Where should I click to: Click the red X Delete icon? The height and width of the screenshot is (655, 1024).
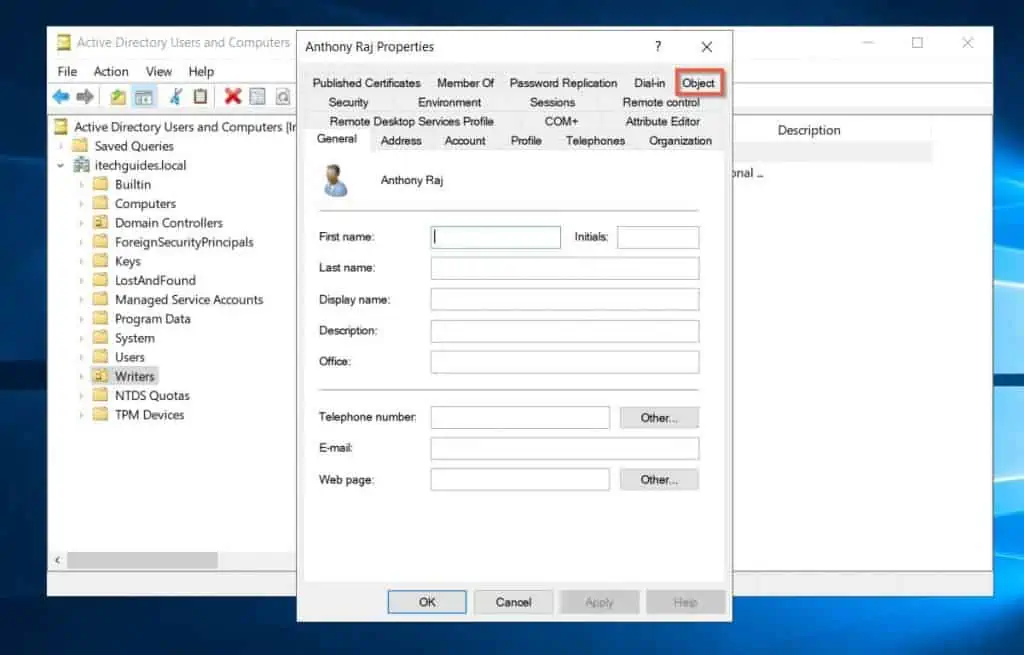232,97
